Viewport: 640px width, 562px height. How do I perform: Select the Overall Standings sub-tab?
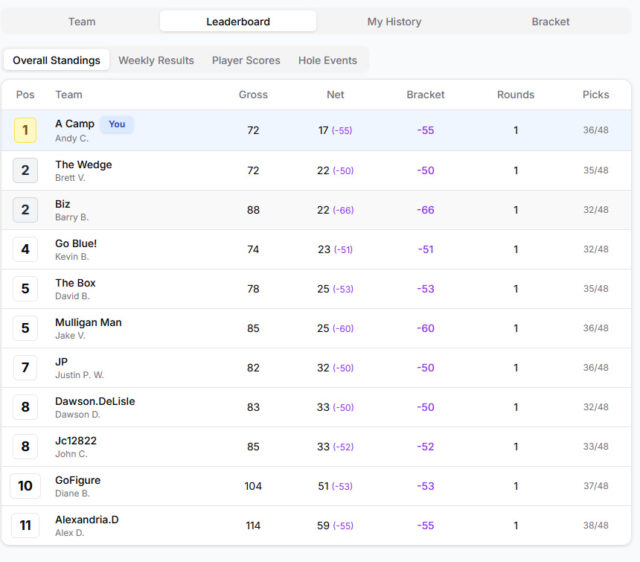point(56,60)
